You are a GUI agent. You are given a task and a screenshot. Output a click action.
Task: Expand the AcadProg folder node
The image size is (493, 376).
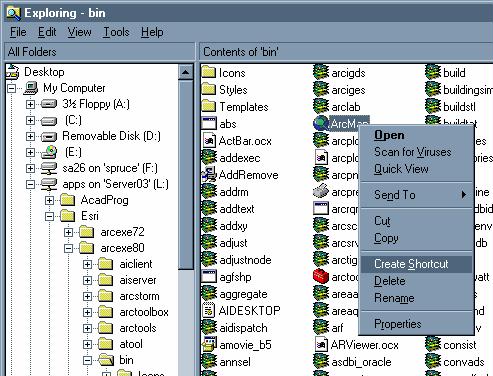coord(49,200)
